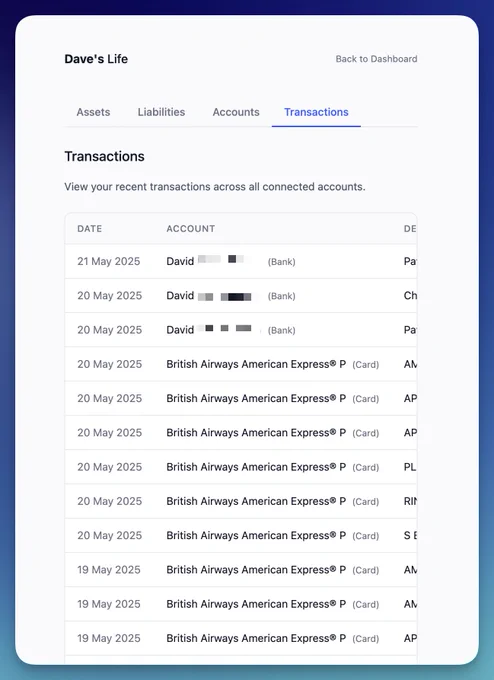Open the first 19 May 2025 card transaction
The height and width of the screenshot is (680, 494).
[x=241, y=570]
